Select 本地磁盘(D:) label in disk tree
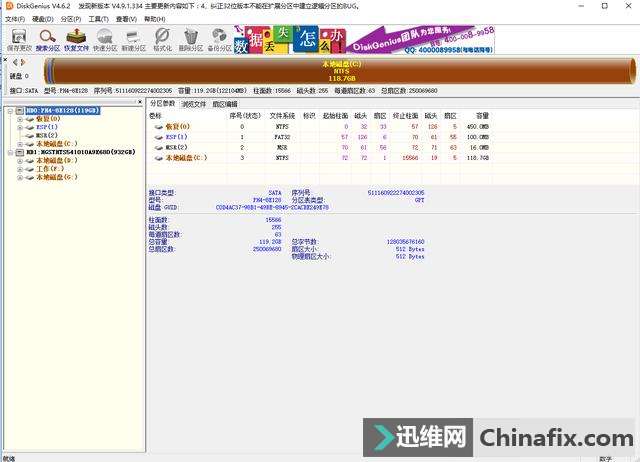This screenshot has width=640, height=462. tap(56, 161)
